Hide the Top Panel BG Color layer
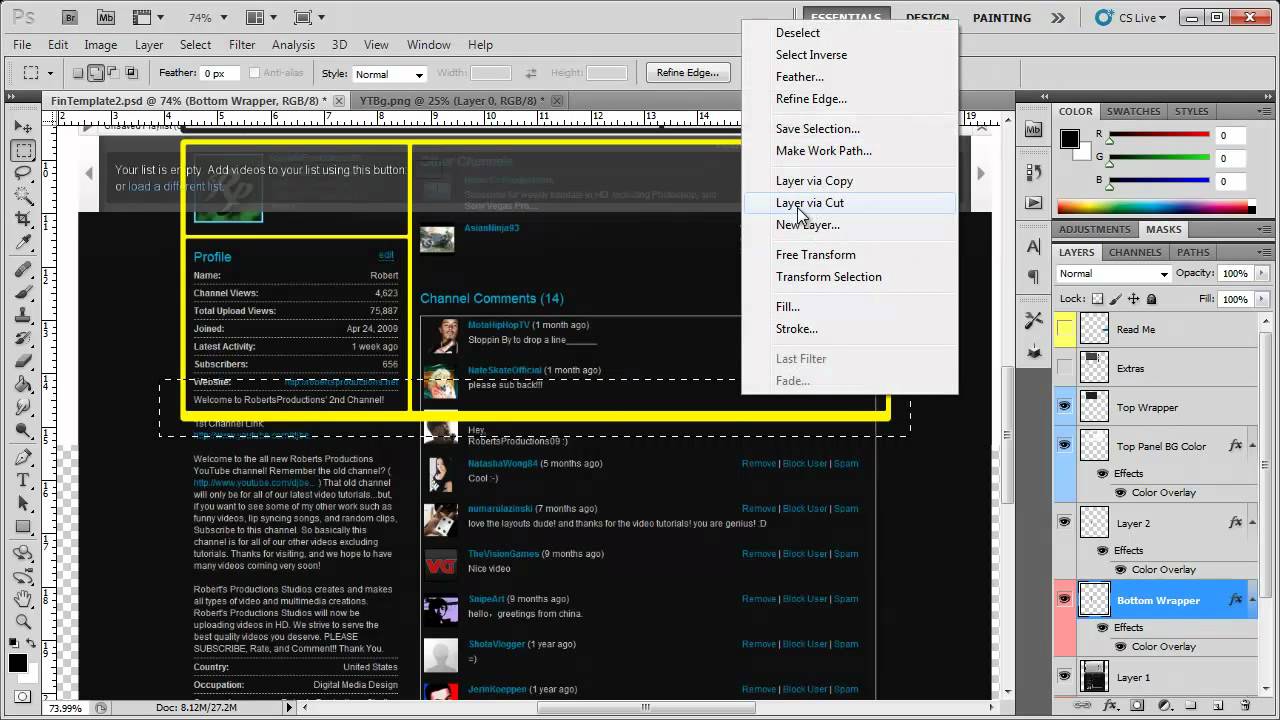Viewport: 1280px width, 720px height. click(1064, 446)
